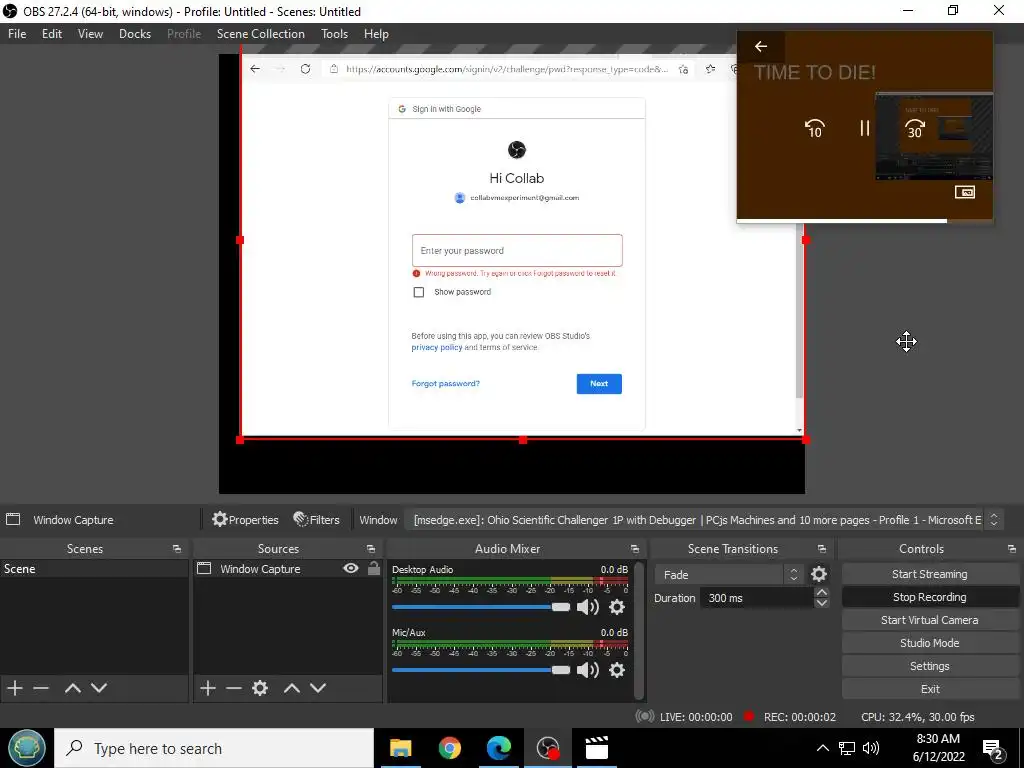Move scene down

[x=99, y=688]
